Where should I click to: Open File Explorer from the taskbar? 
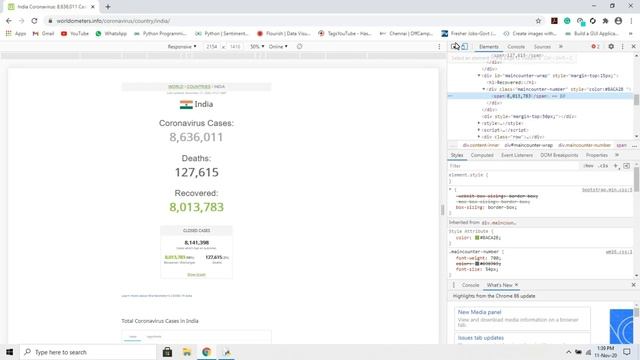click(x=187, y=352)
